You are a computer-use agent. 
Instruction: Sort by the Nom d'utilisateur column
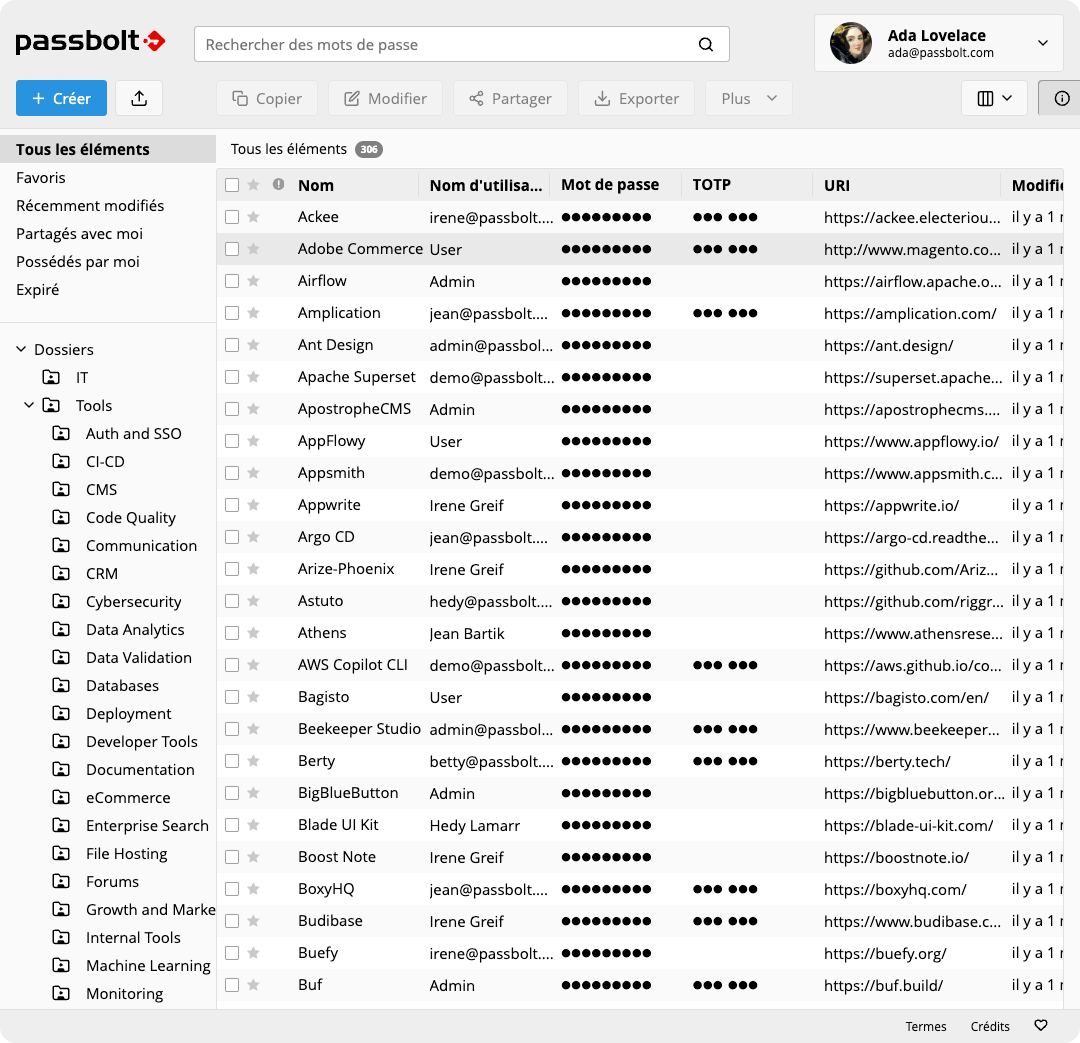pos(486,185)
